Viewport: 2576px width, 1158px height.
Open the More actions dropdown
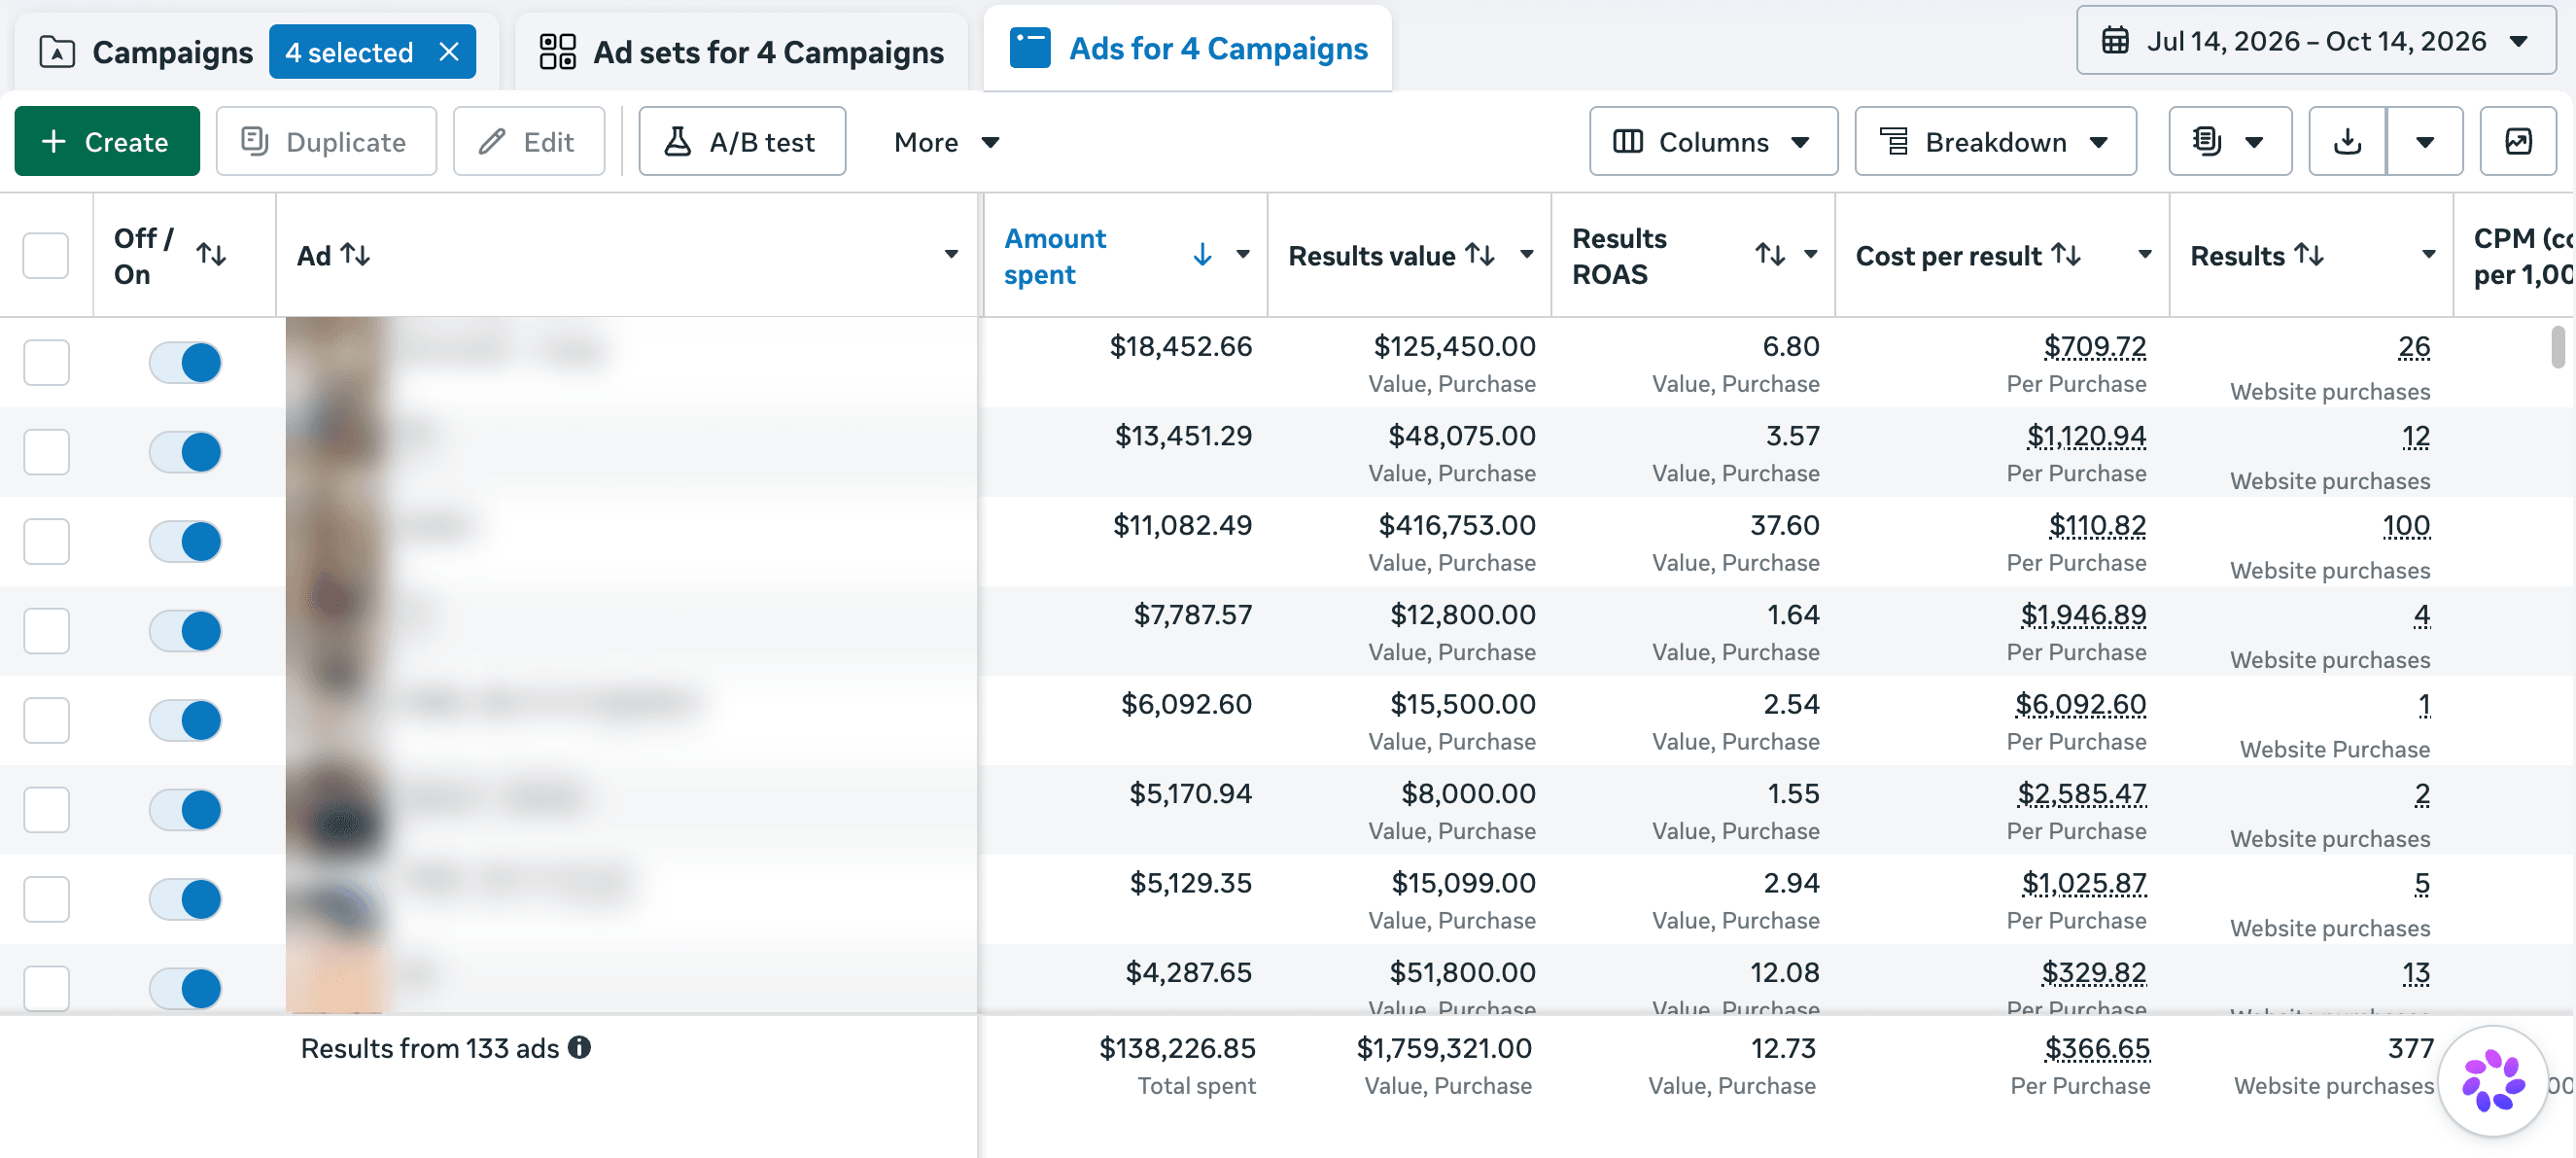coord(946,142)
